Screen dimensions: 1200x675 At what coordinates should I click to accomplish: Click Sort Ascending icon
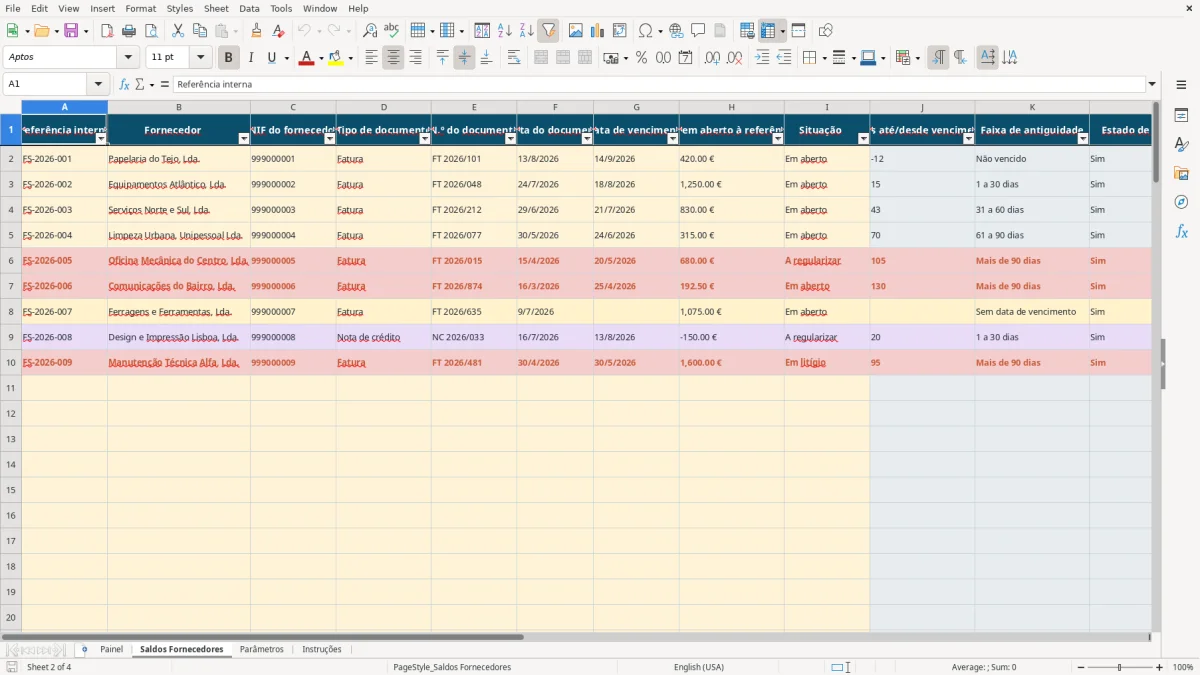coord(505,31)
